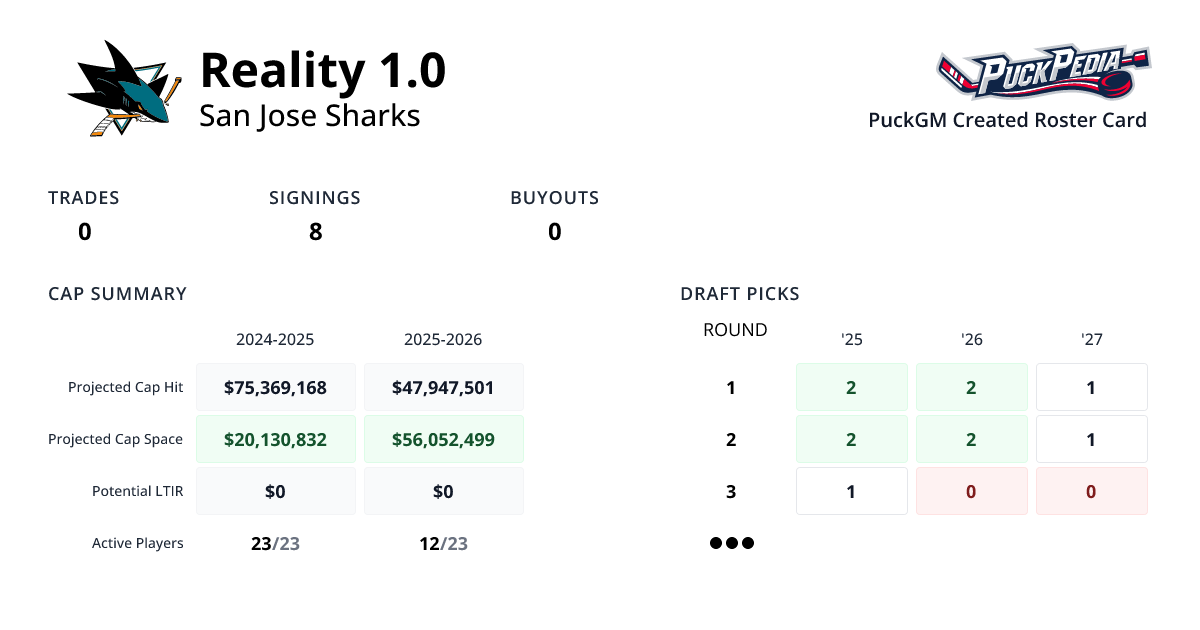Click Round 3 '26 zero picks cell
This screenshot has height=630, width=1200.
point(971,491)
